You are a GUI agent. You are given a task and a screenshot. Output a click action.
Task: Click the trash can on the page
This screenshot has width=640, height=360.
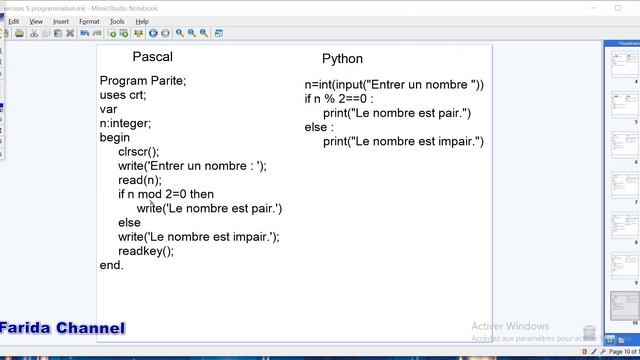pos(589,333)
